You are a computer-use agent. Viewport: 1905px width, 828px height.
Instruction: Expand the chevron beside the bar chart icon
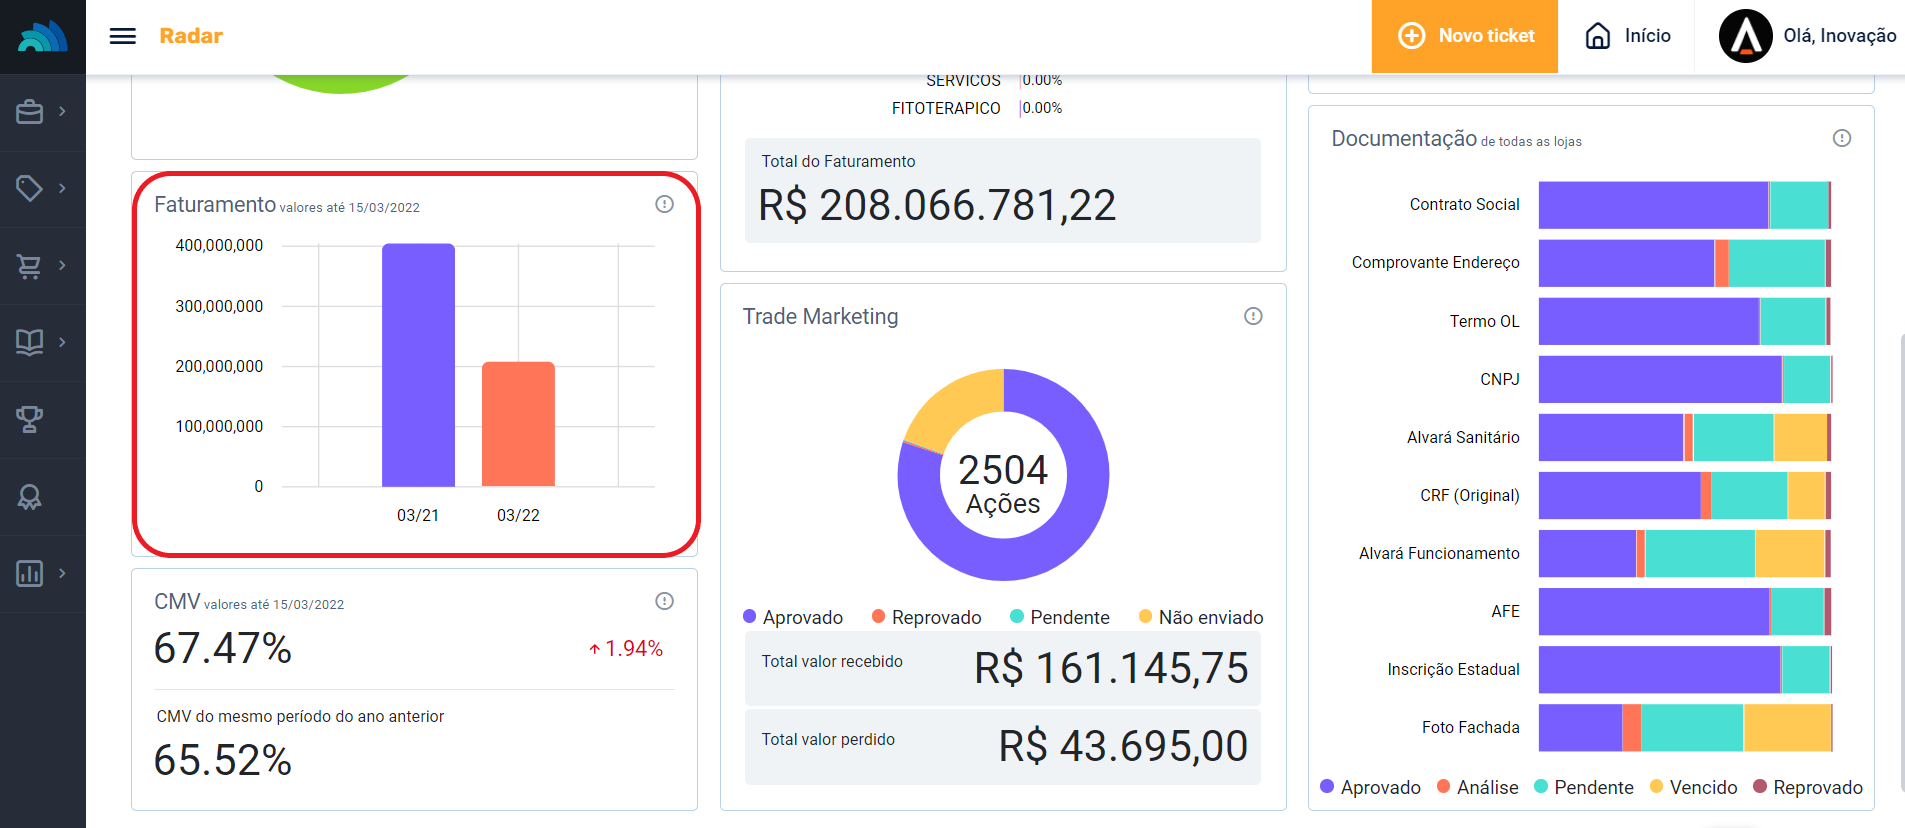[62, 573]
